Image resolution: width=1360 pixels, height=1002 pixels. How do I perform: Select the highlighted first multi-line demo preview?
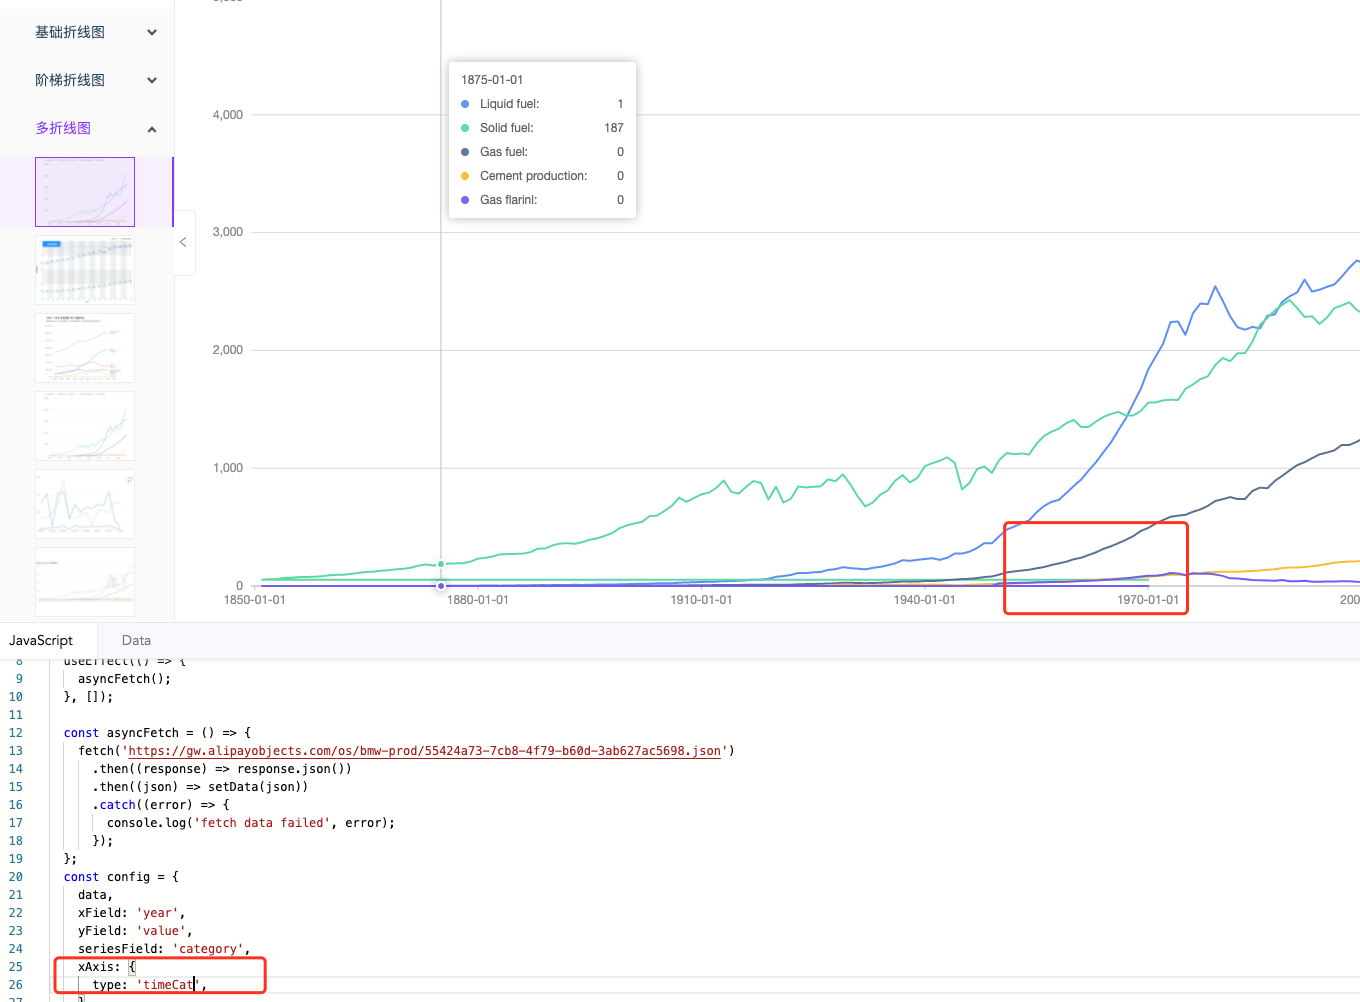point(85,191)
